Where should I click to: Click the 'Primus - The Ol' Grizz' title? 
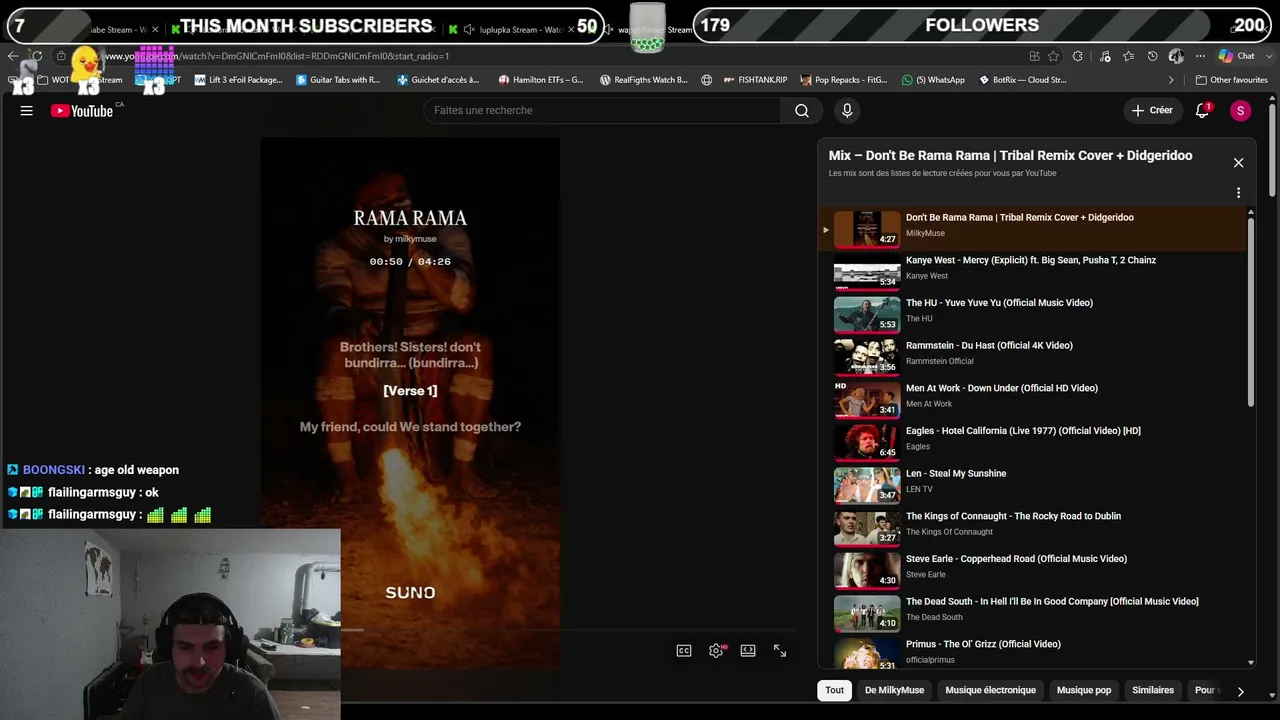coord(983,644)
